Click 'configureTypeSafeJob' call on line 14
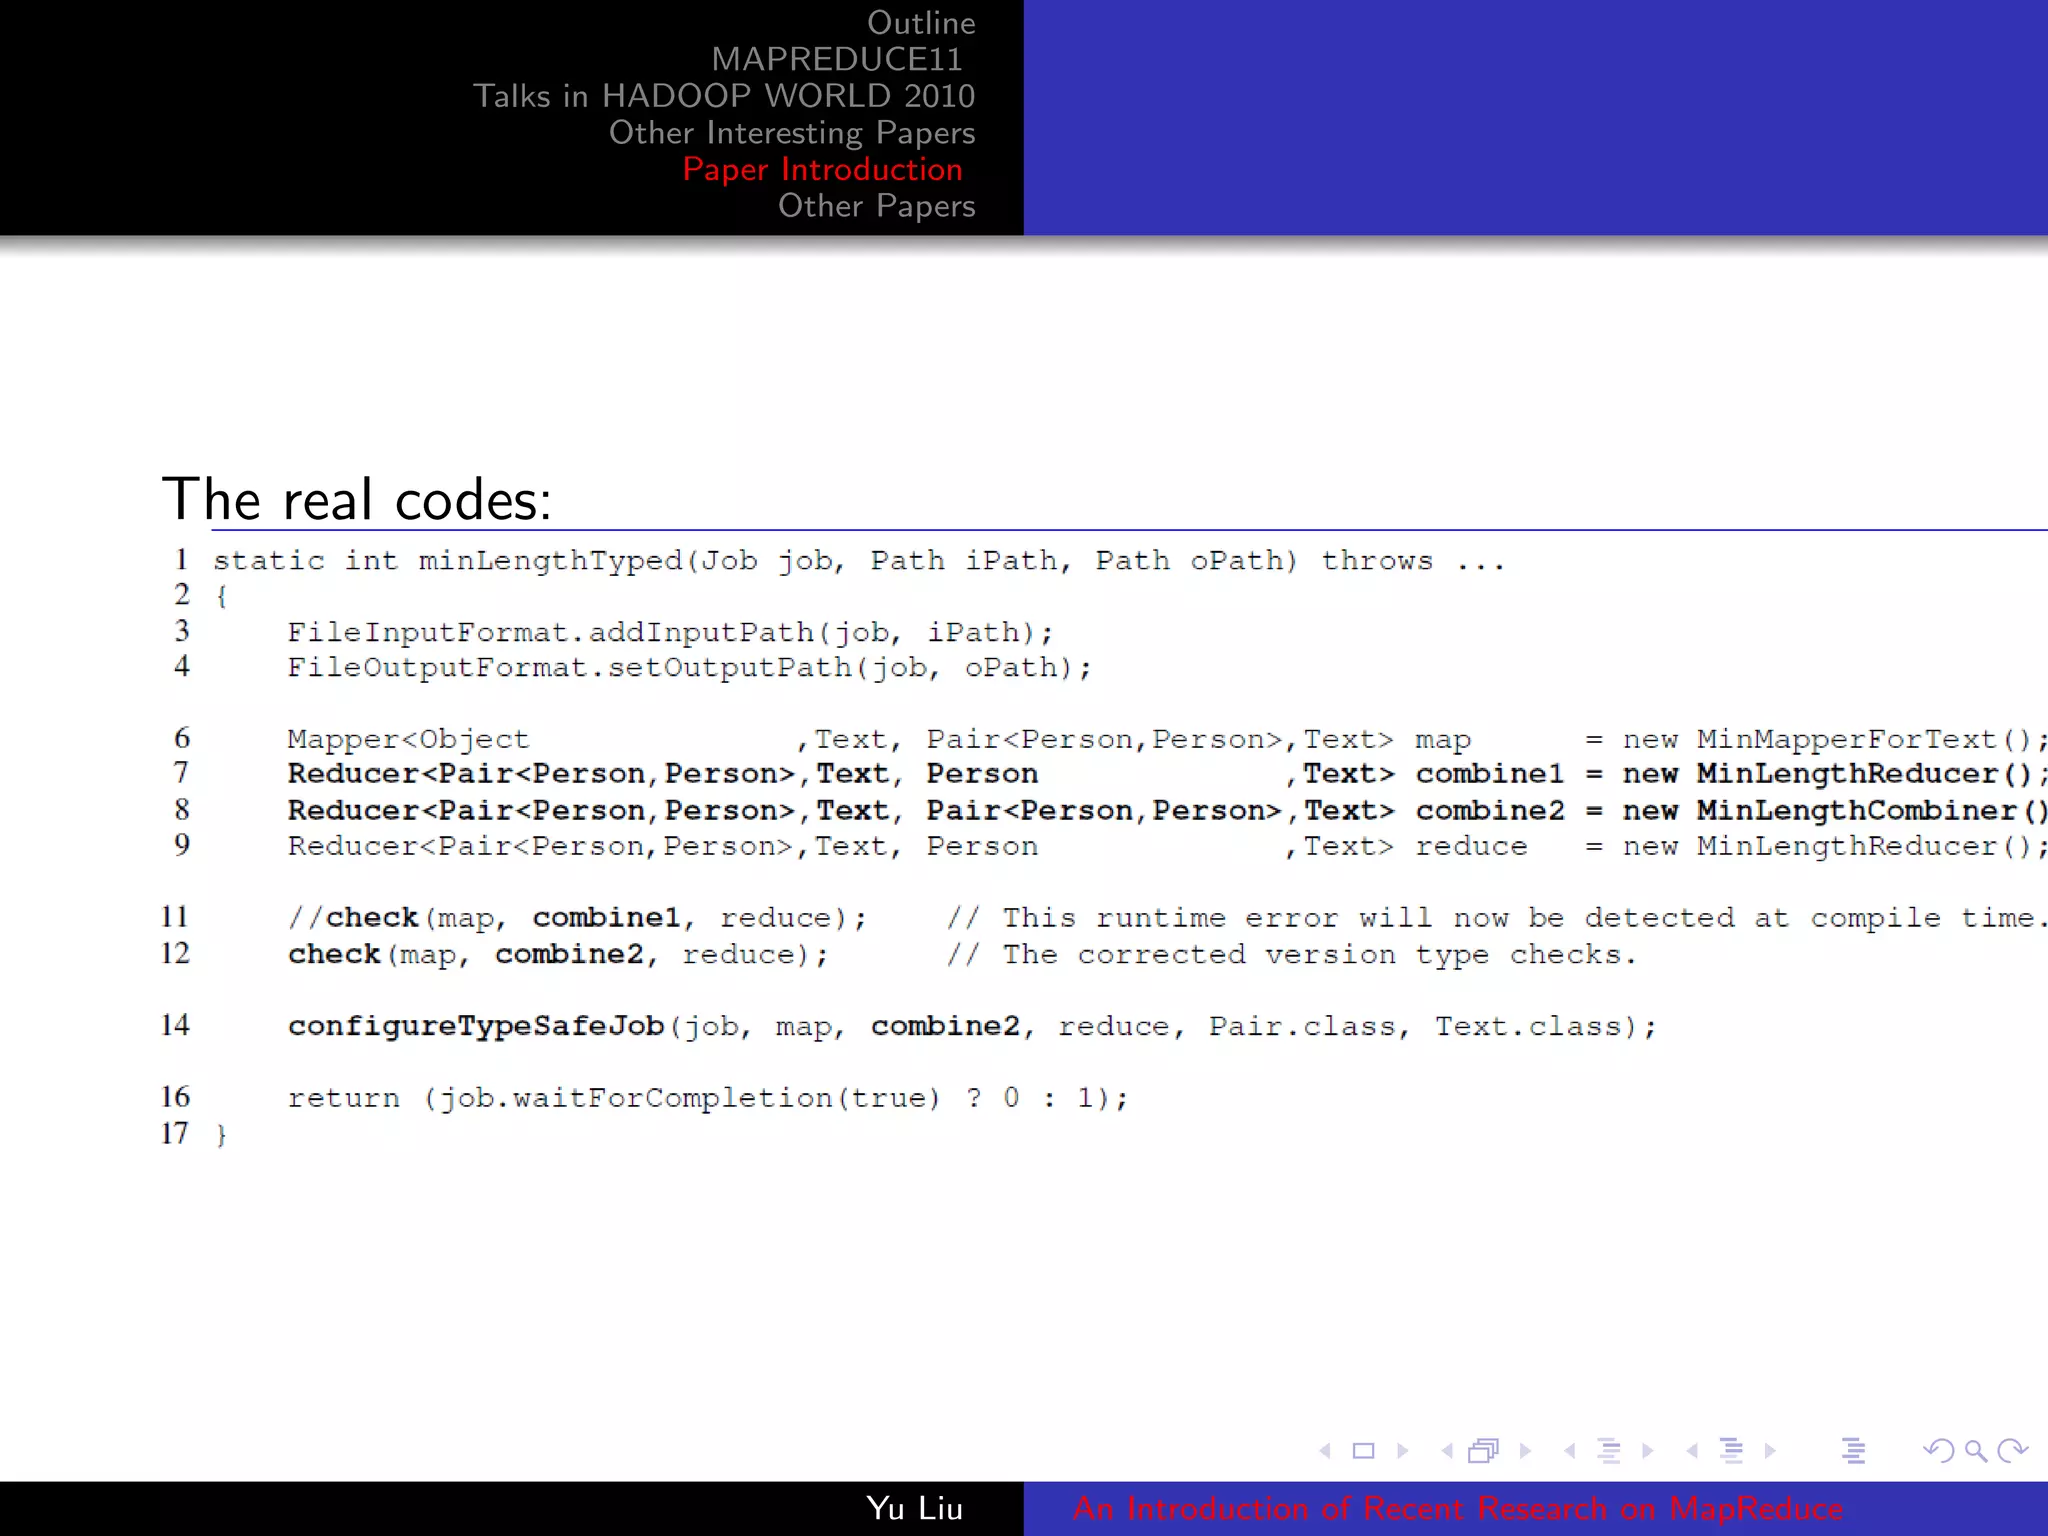The height and width of the screenshot is (1536, 2048). (x=476, y=1027)
